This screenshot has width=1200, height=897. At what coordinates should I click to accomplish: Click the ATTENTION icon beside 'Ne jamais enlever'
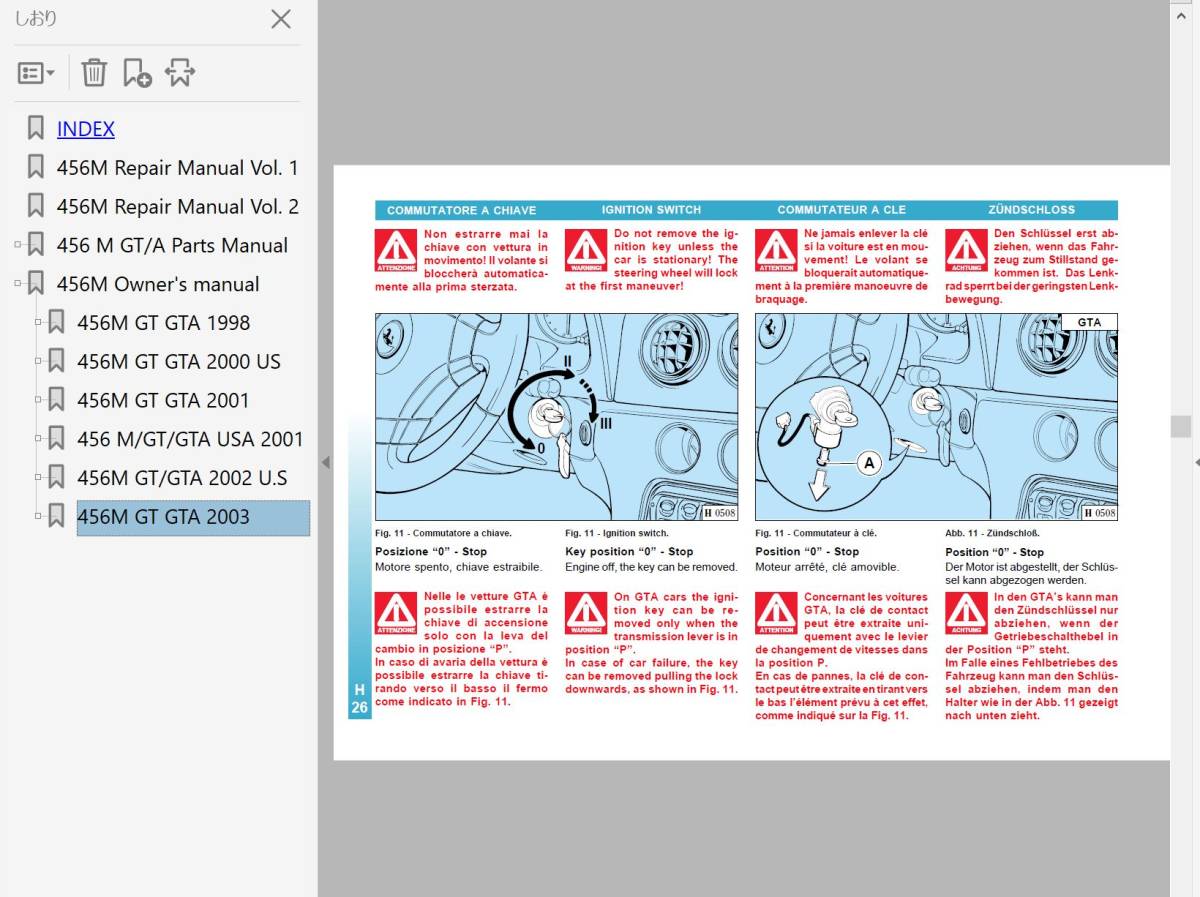click(776, 249)
